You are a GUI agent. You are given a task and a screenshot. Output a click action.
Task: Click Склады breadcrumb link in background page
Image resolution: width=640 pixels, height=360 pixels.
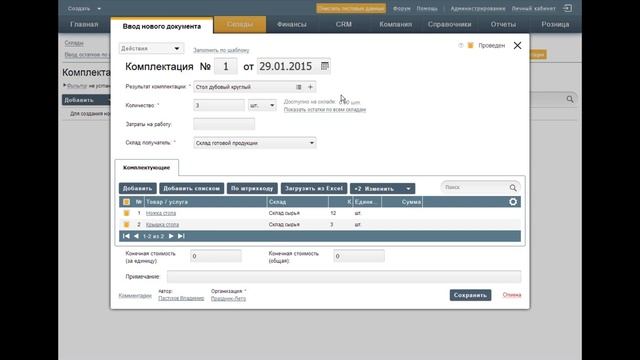pos(74,43)
